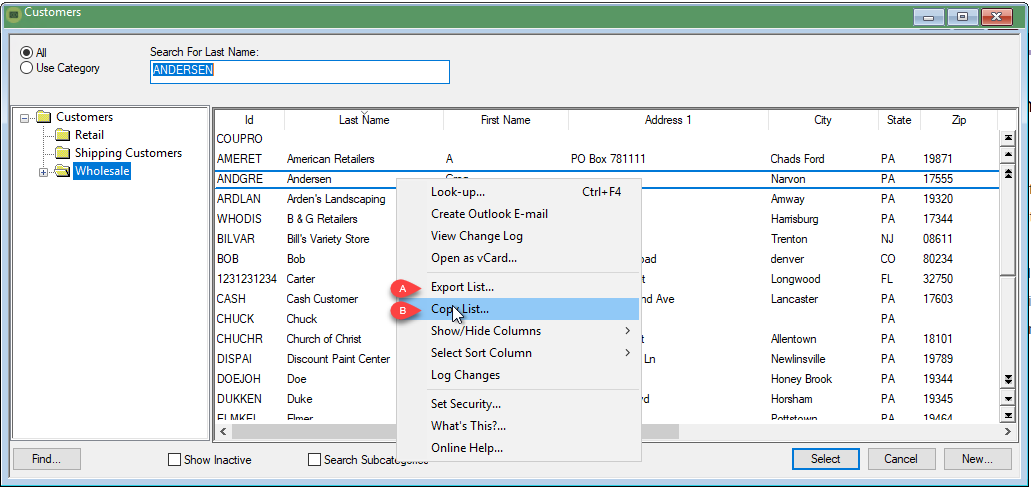Click the page-up double arrow button
Viewport: 1031px width, 488px height.
pos(1007,173)
